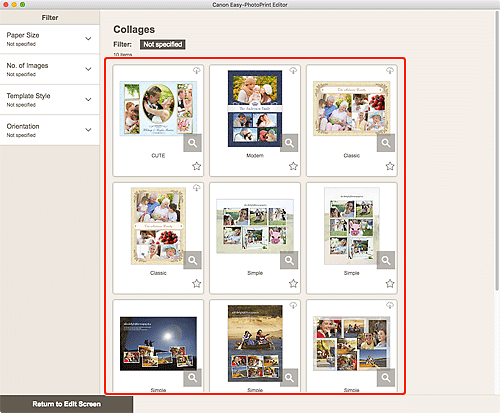Screen dimensions: 500x413
Task: Choose the Modern navy family collage thumbnail
Action: point(255,108)
